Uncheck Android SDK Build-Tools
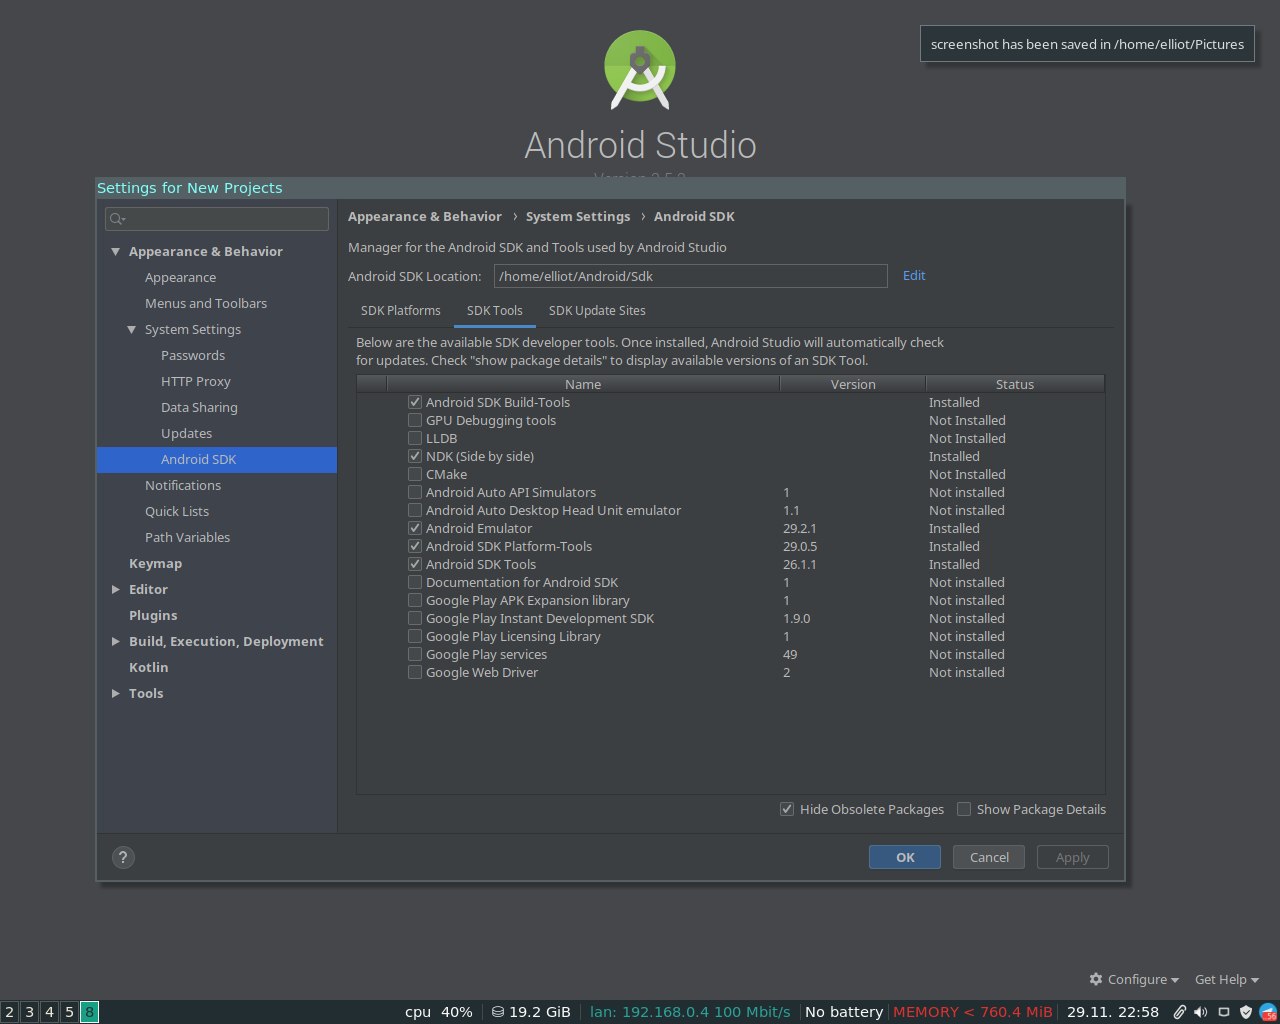 415,402
